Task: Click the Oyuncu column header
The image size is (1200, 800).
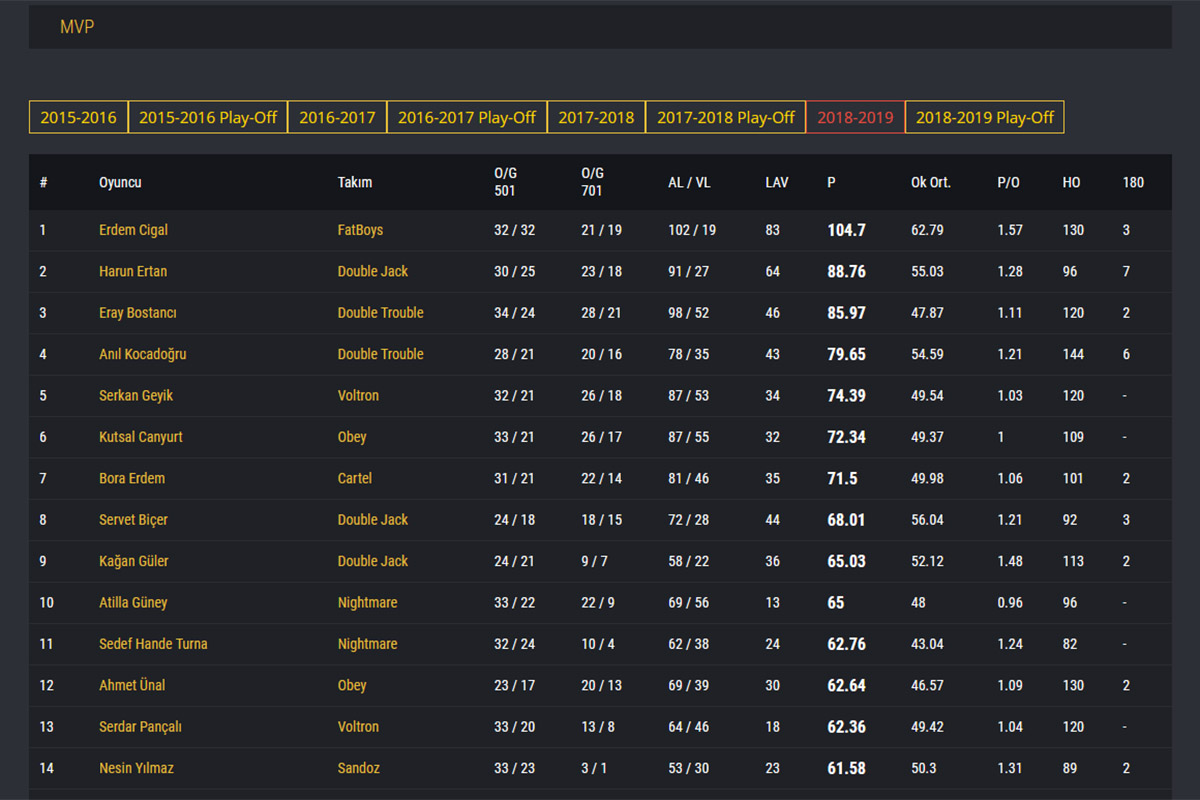Action: (x=120, y=183)
